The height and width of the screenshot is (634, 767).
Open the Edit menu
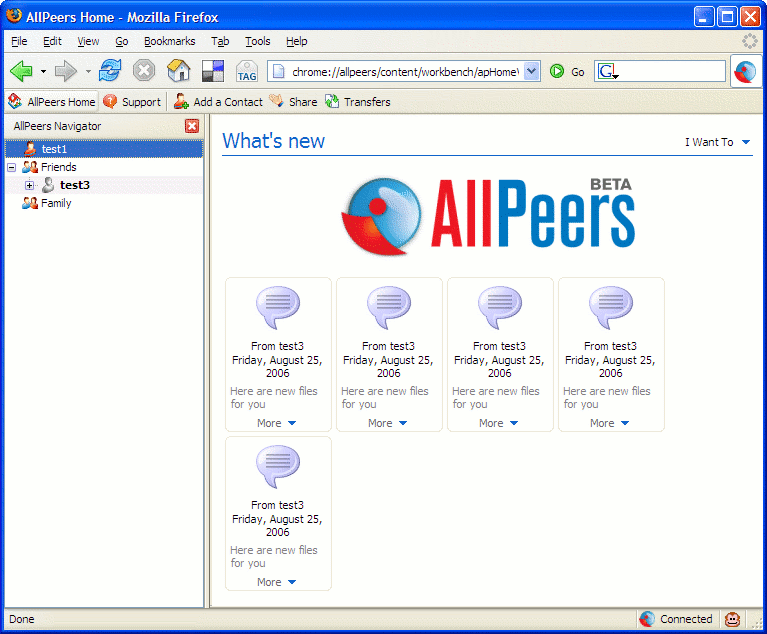click(52, 41)
